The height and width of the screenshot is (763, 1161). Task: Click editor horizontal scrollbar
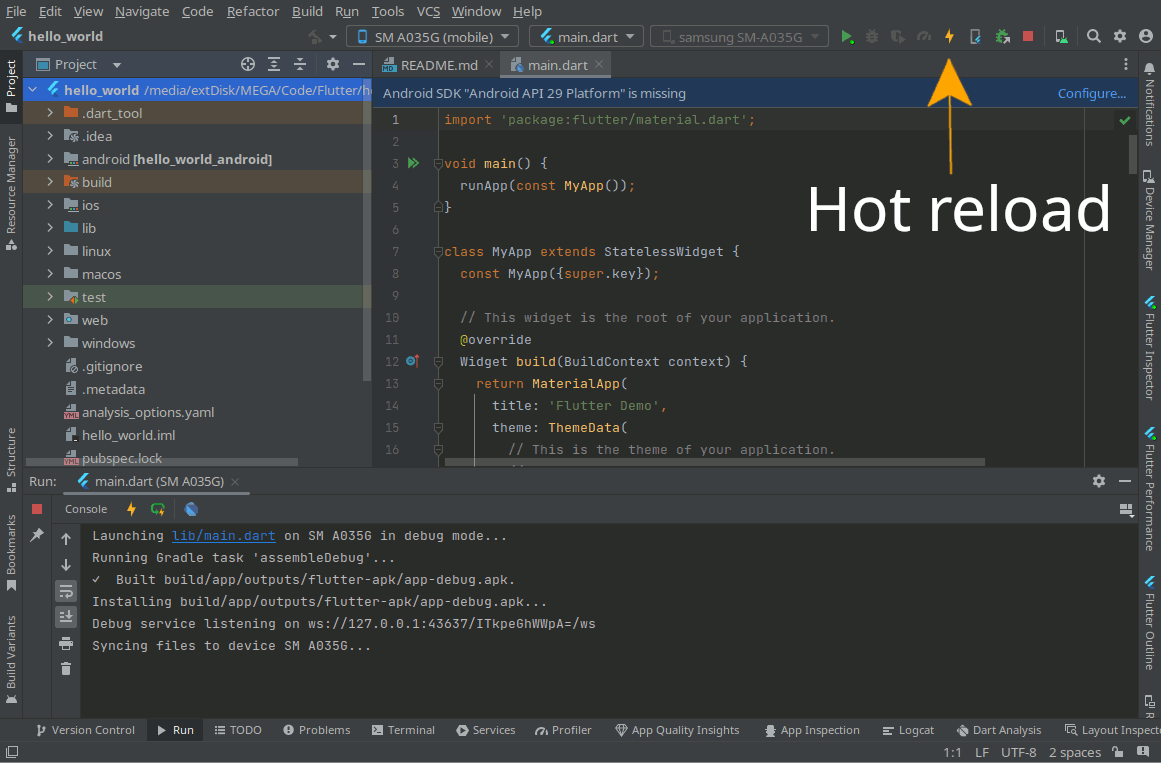715,462
